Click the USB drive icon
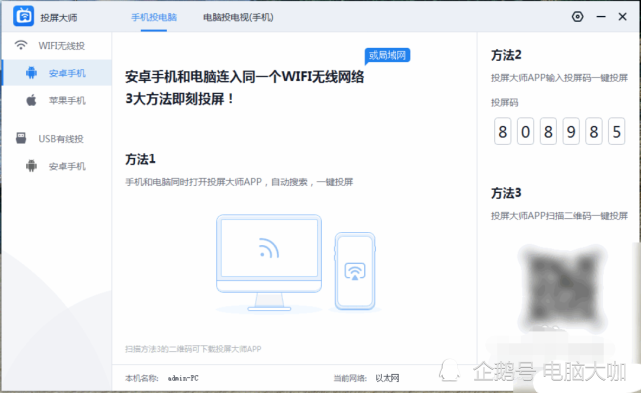 tap(21, 138)
